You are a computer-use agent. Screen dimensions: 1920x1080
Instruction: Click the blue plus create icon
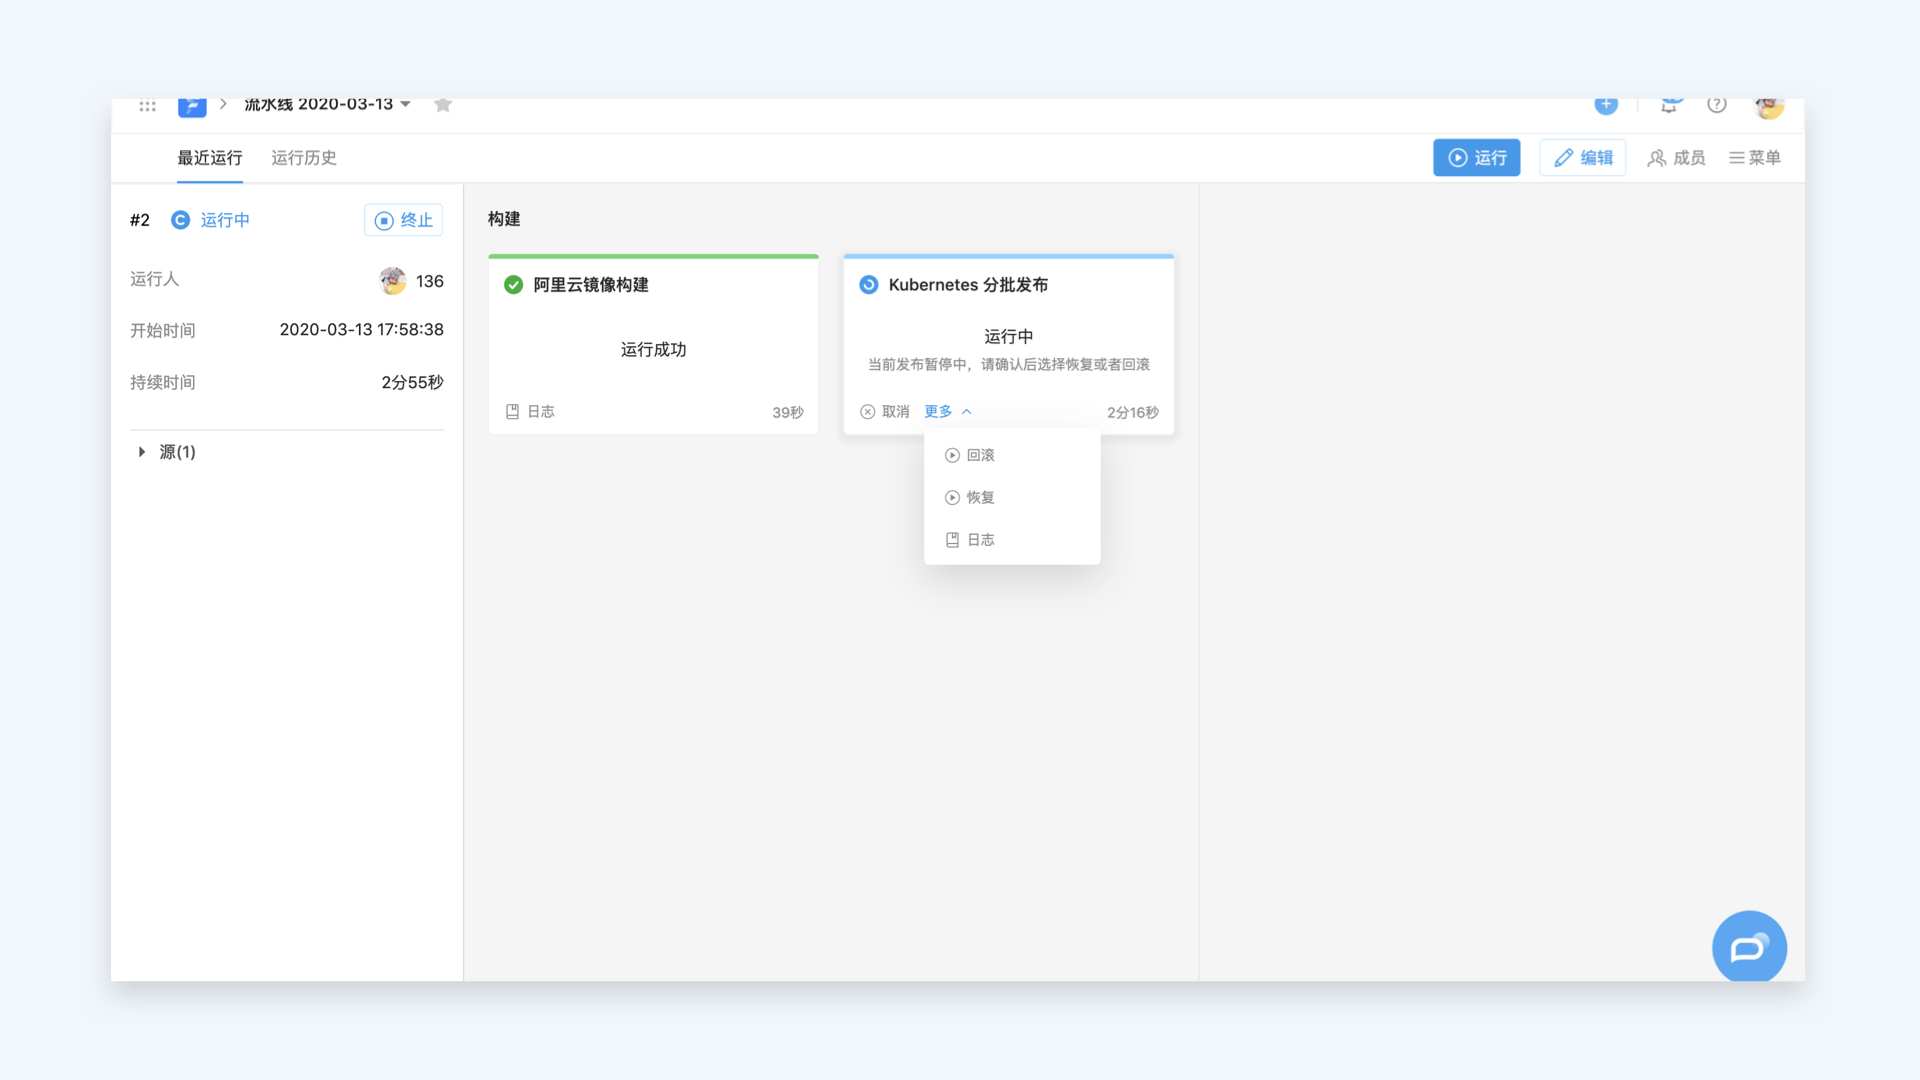(x=1606, y=105)
